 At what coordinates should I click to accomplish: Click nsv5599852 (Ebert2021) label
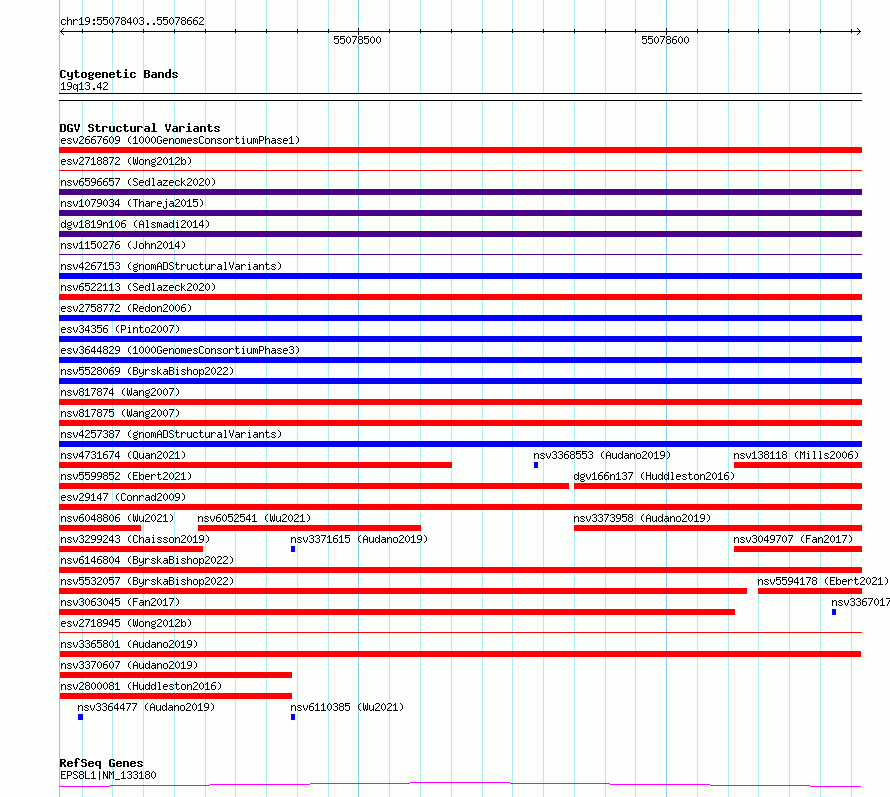point(126,476)
